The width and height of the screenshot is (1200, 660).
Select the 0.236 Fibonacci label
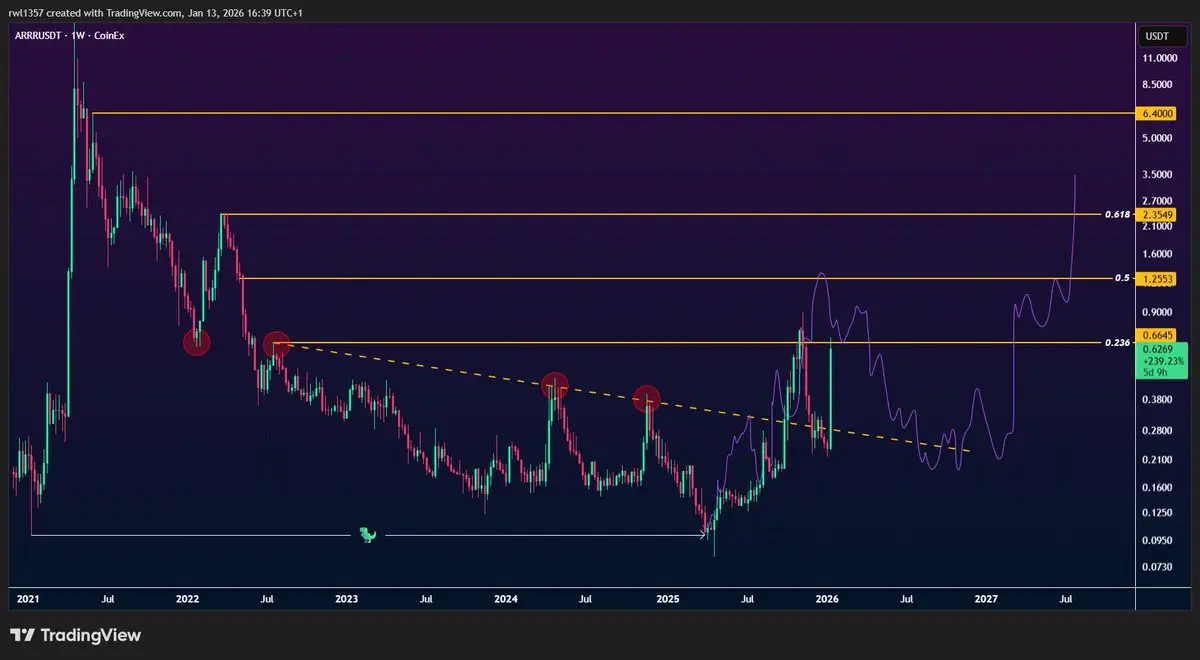[x=1117, y=343]
